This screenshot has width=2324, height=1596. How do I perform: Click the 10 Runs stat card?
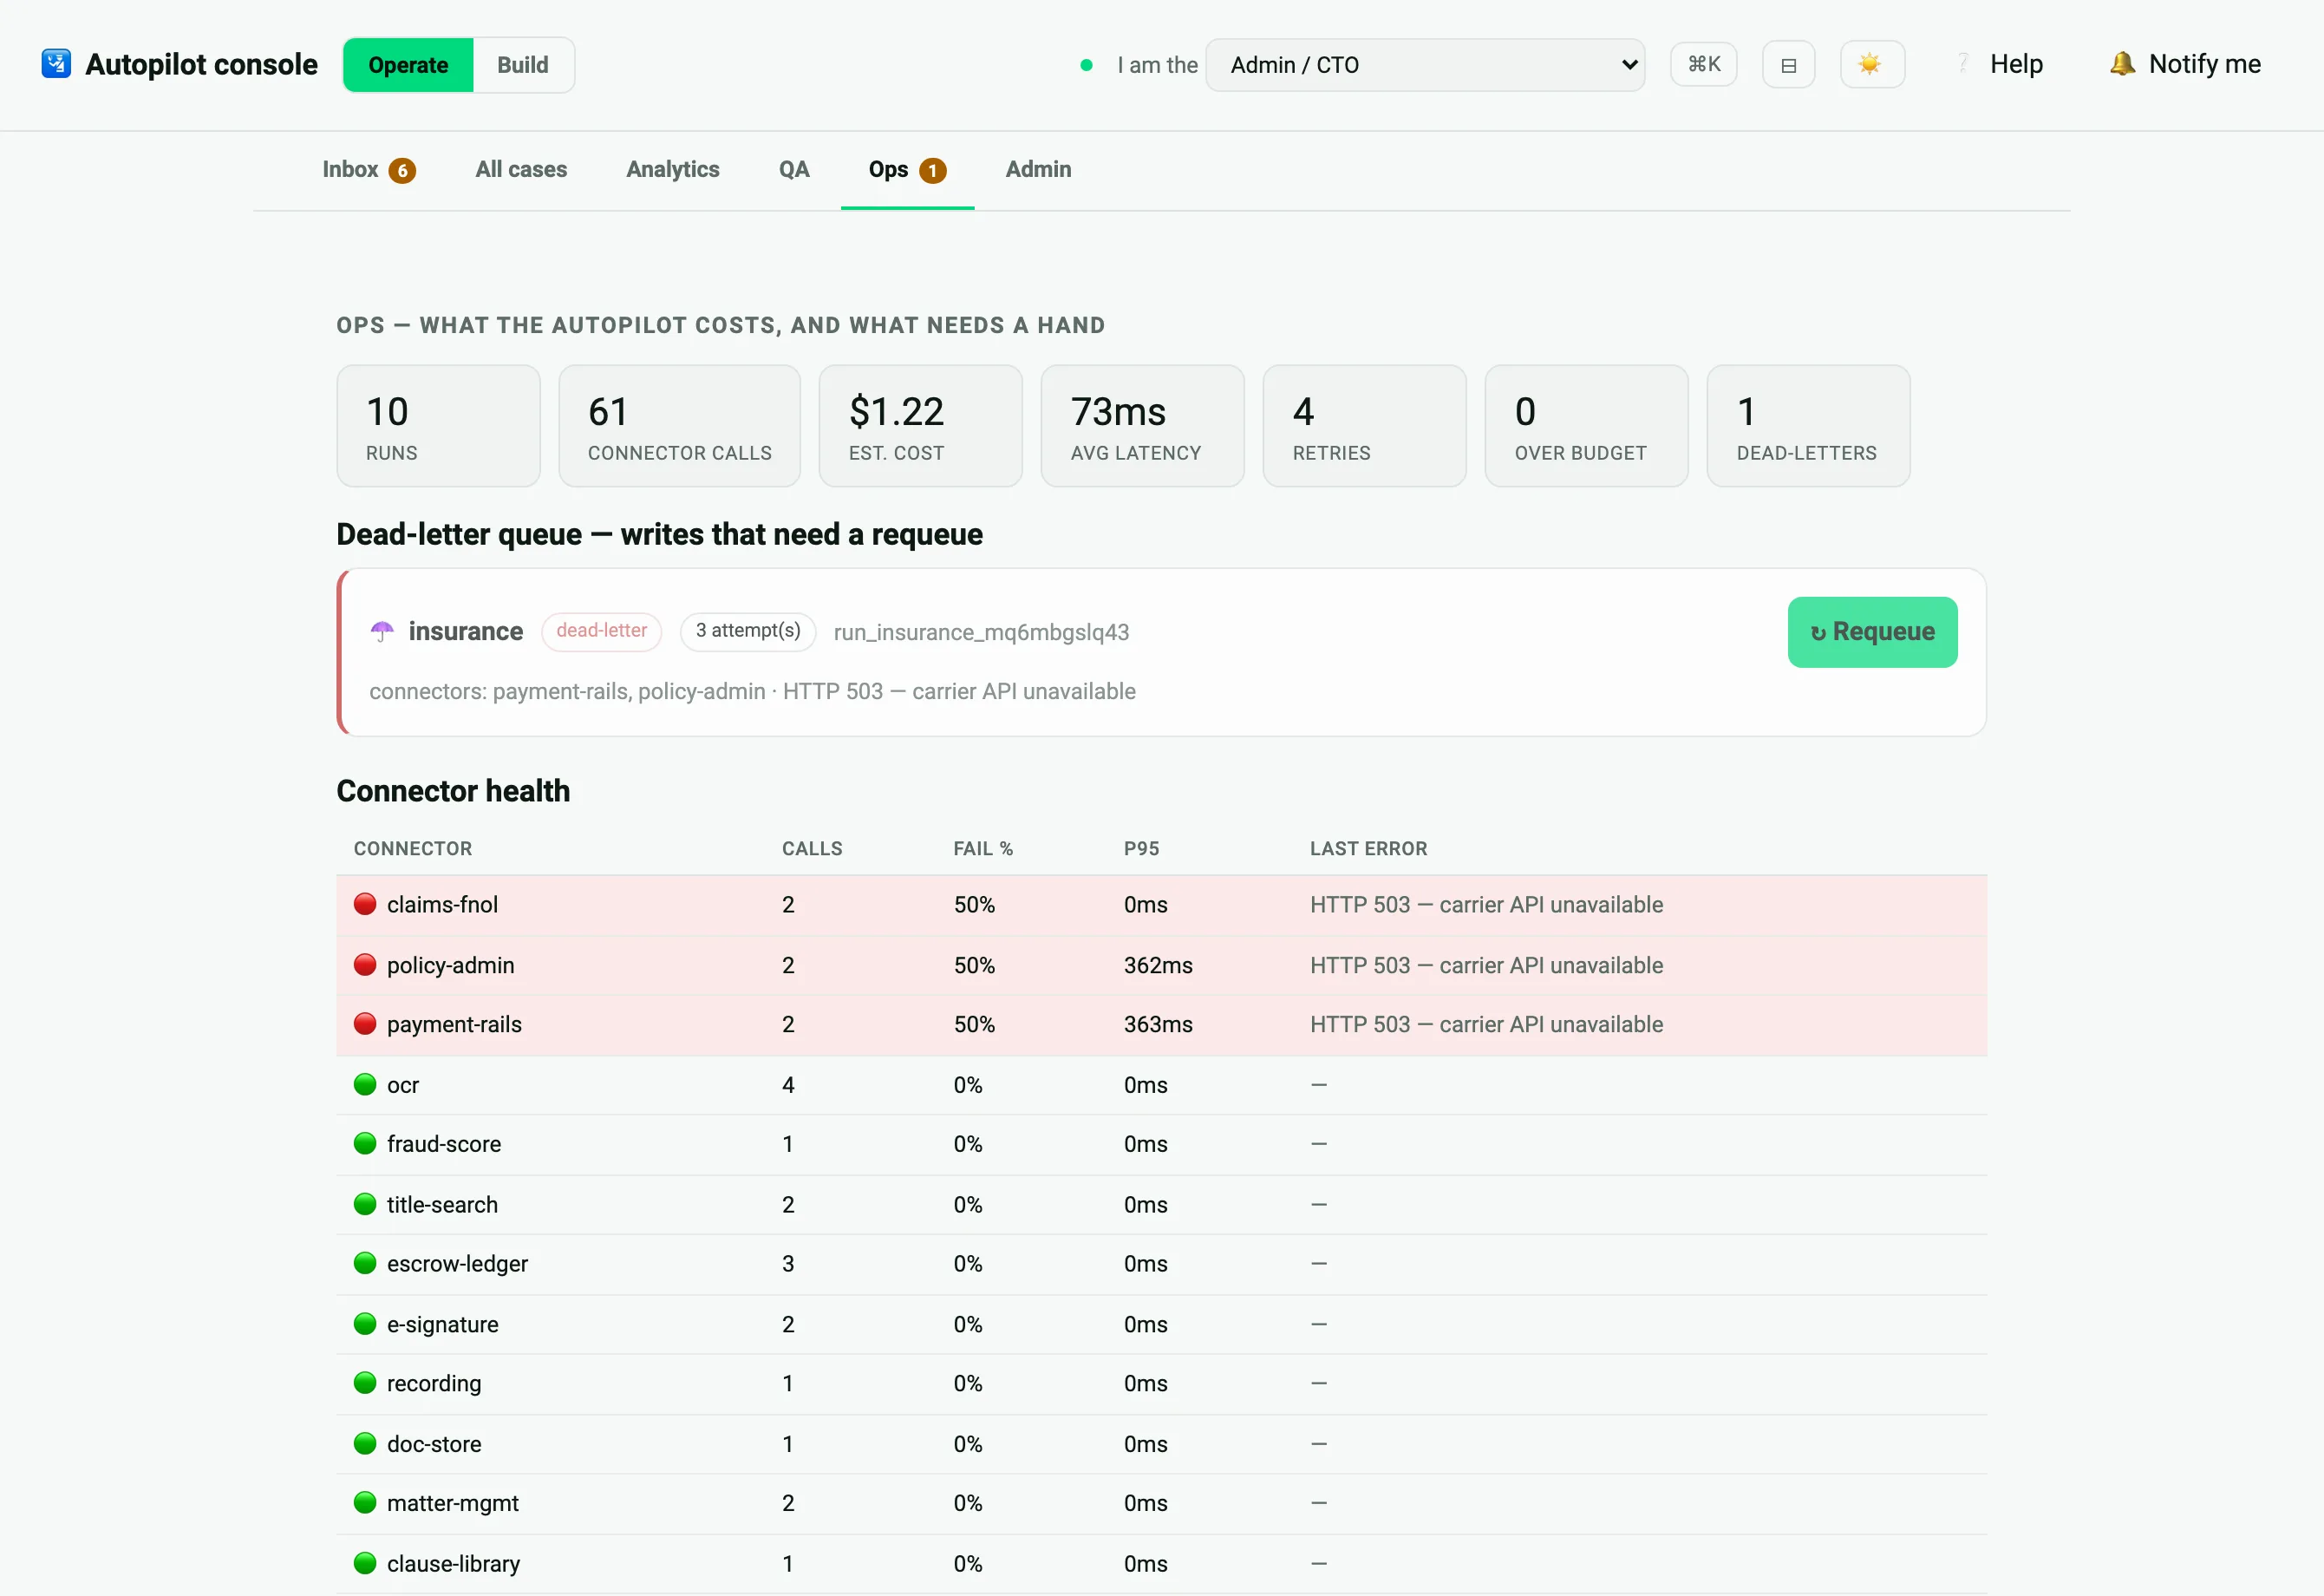(x=438, y=426)
